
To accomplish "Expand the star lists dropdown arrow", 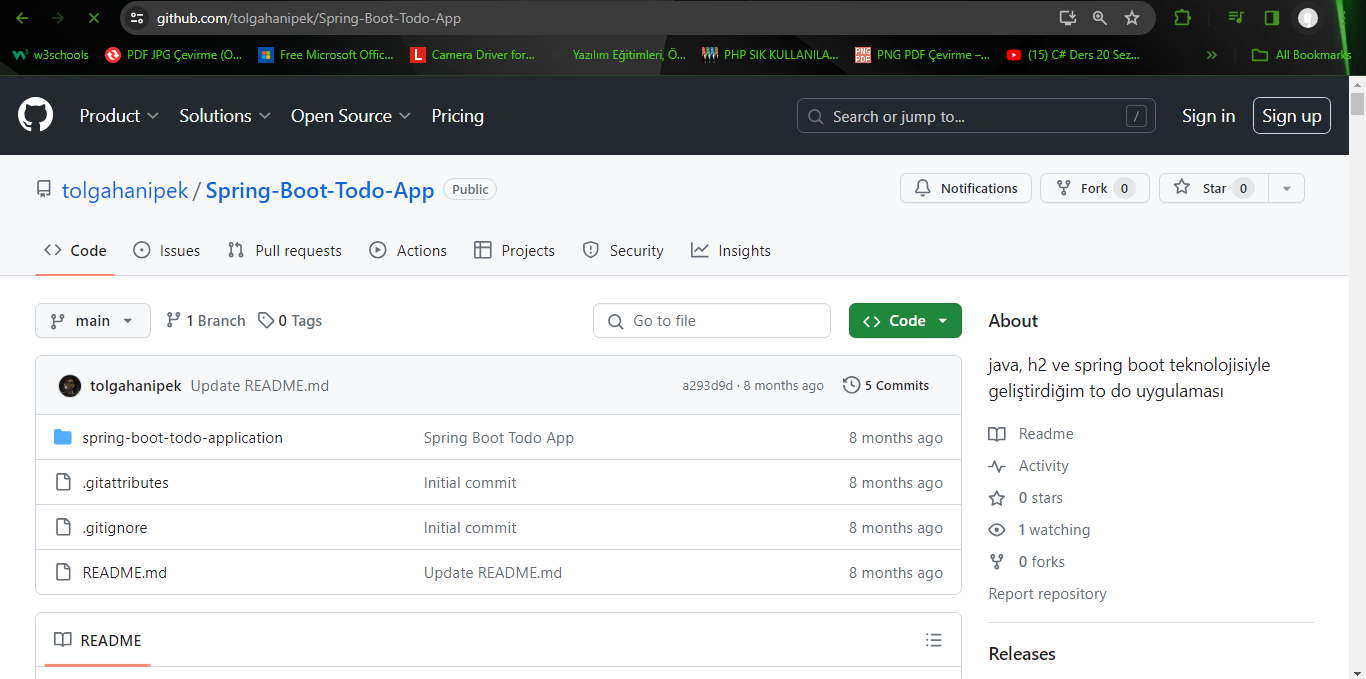I will pyautogui.click(x=1286, y=188).
